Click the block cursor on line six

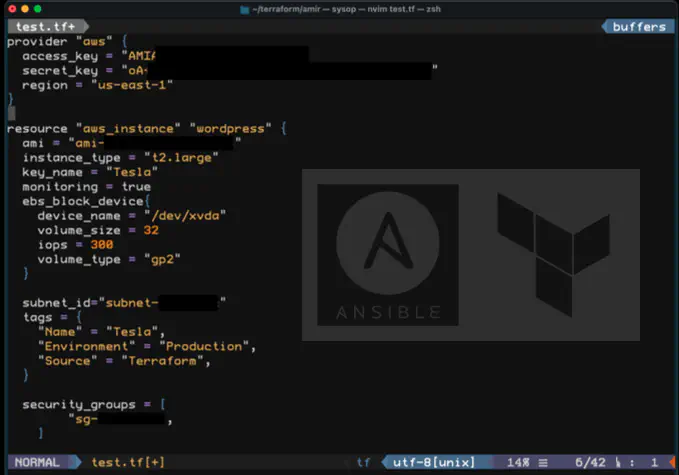click(x=12, y=114)
